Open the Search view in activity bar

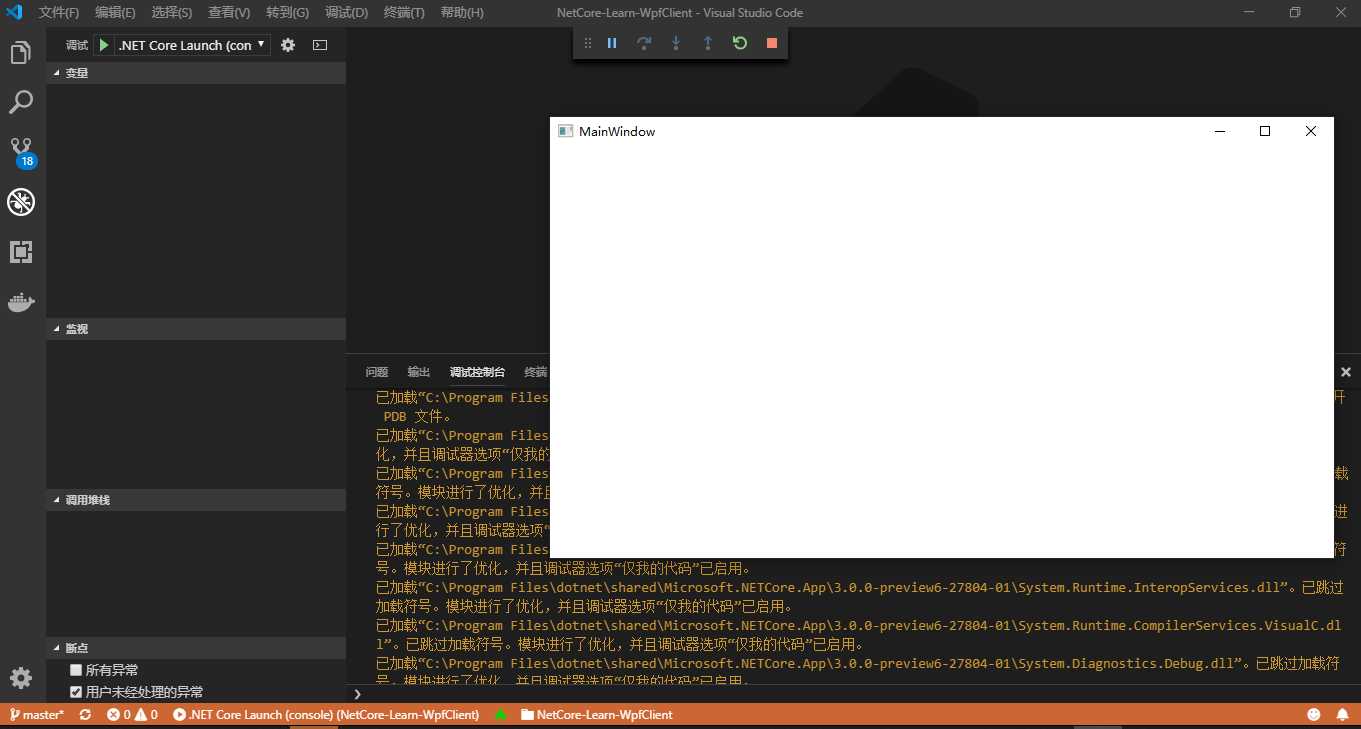click(21, 102)
